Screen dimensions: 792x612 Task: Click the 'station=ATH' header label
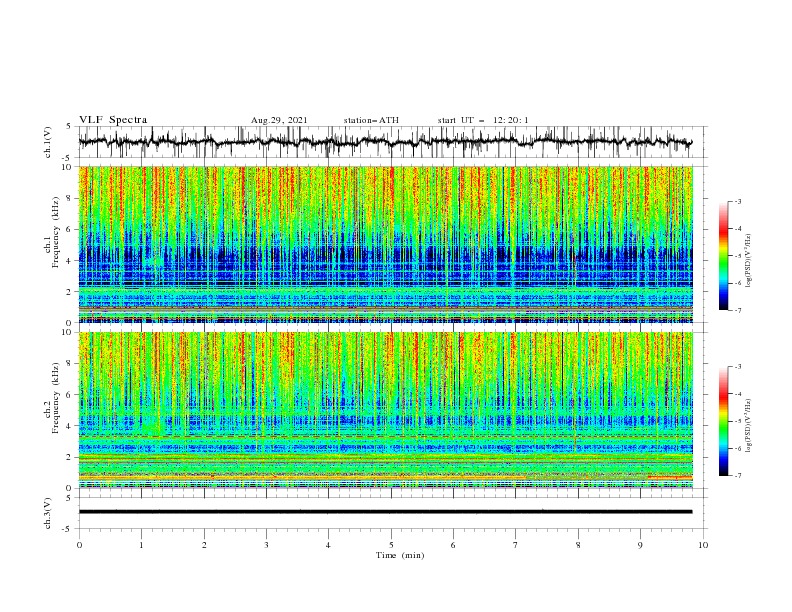point(371,120)
